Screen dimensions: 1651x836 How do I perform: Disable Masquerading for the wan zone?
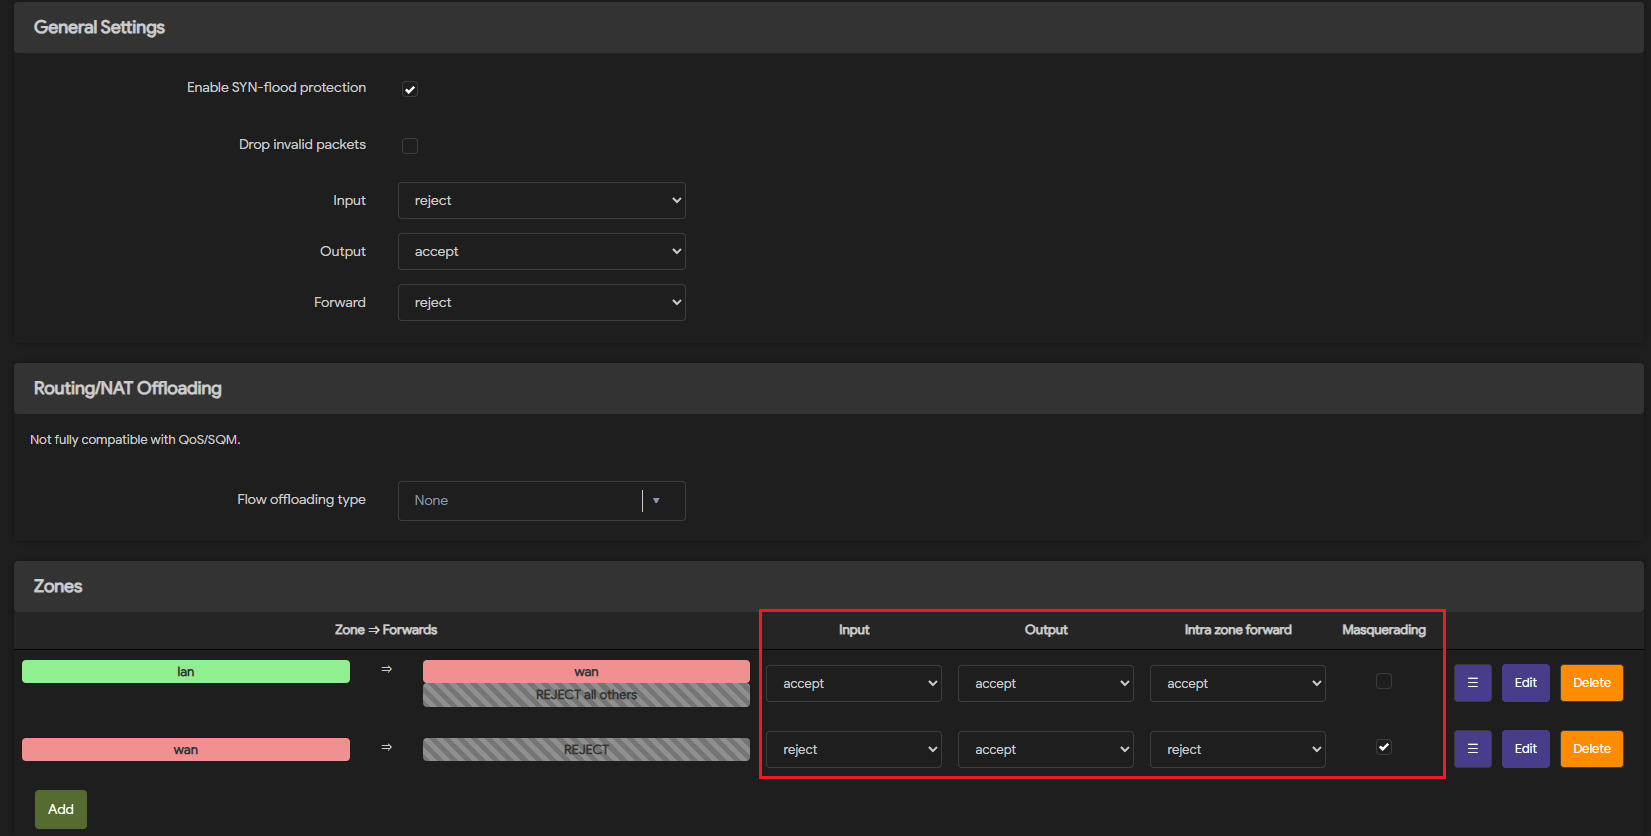pos(1384,747)
